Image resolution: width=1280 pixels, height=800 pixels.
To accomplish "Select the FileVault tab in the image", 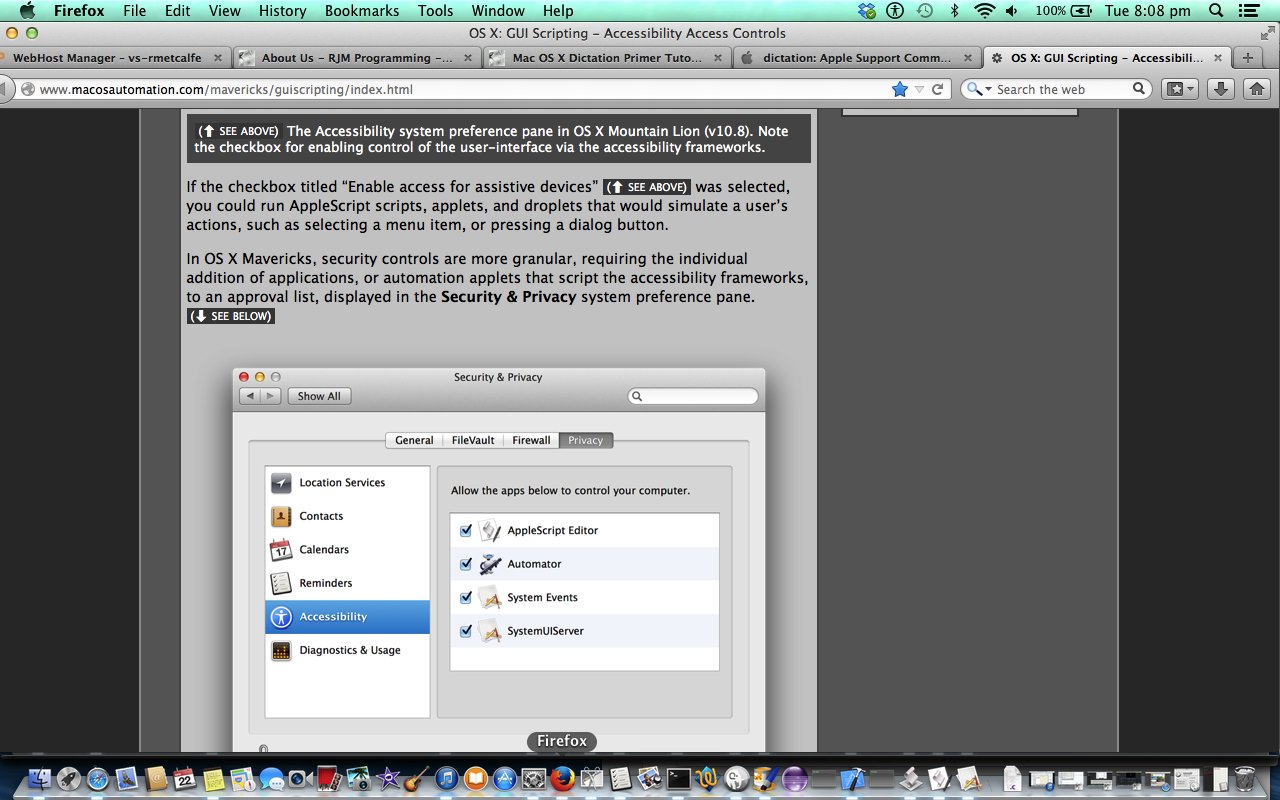I will click(x=473, y=440).
